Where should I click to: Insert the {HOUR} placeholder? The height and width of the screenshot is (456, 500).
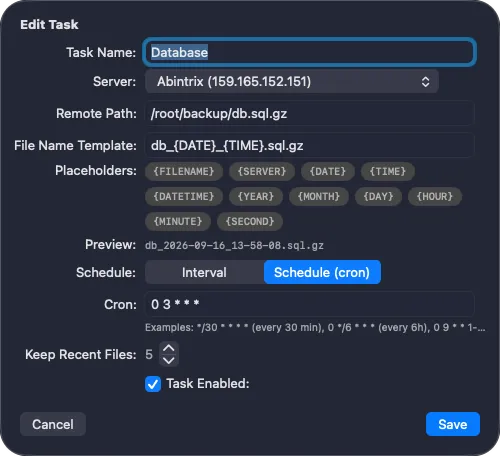[x=435, y=196]
